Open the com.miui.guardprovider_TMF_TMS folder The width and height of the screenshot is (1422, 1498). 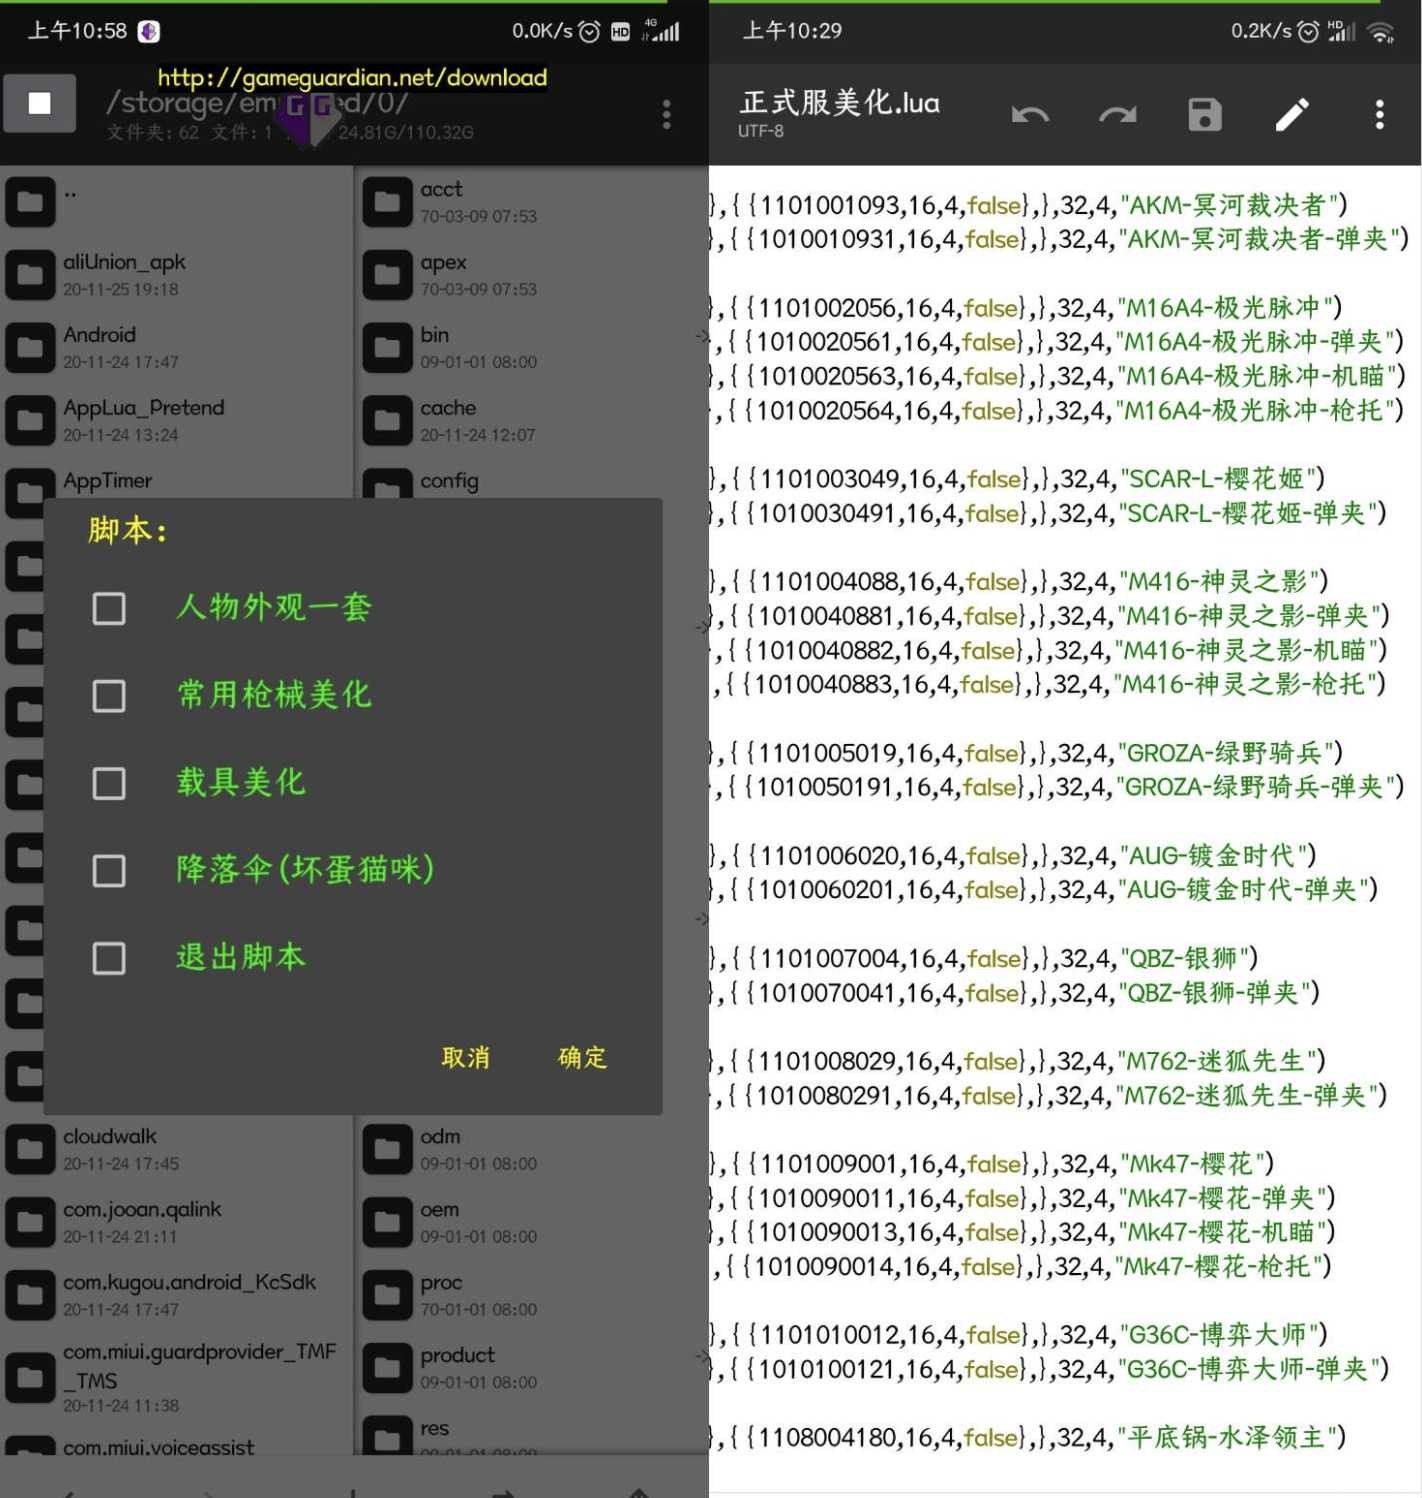176,1378
